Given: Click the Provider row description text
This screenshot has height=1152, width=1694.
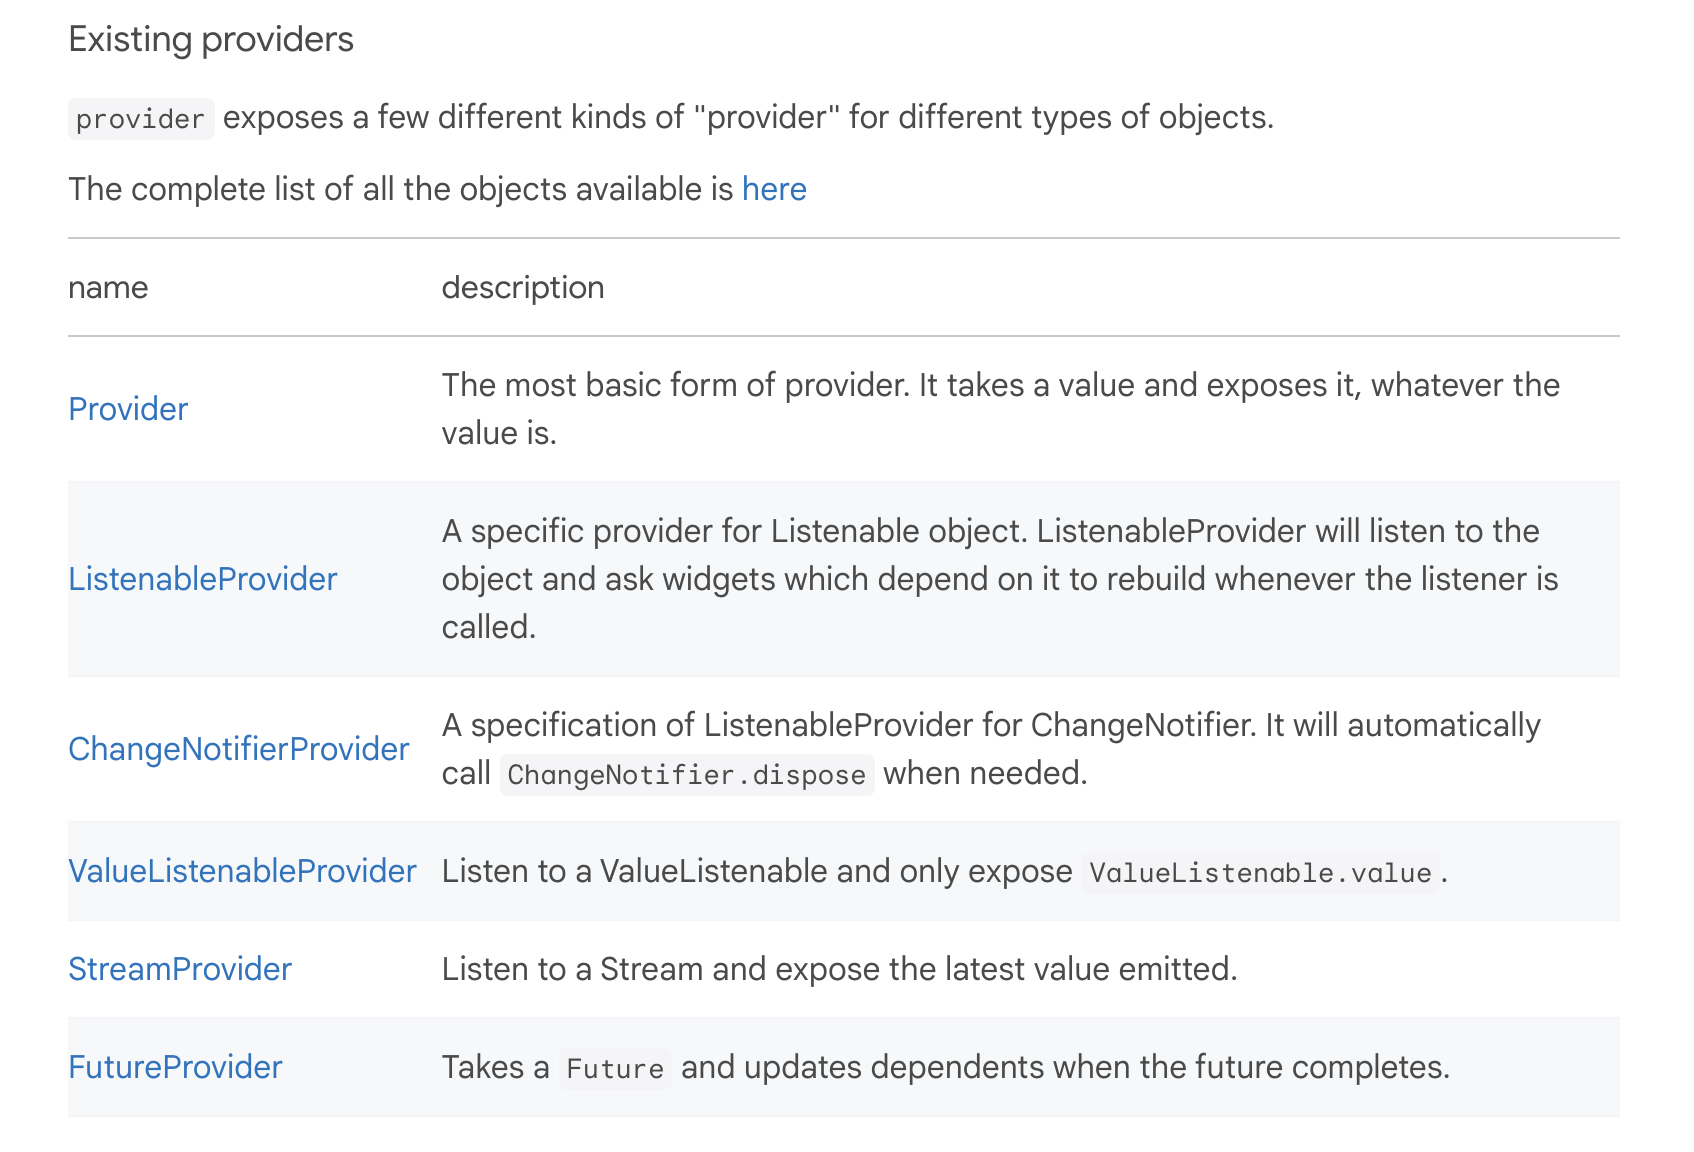Looking at the screenshot, I should (1000, 409).
